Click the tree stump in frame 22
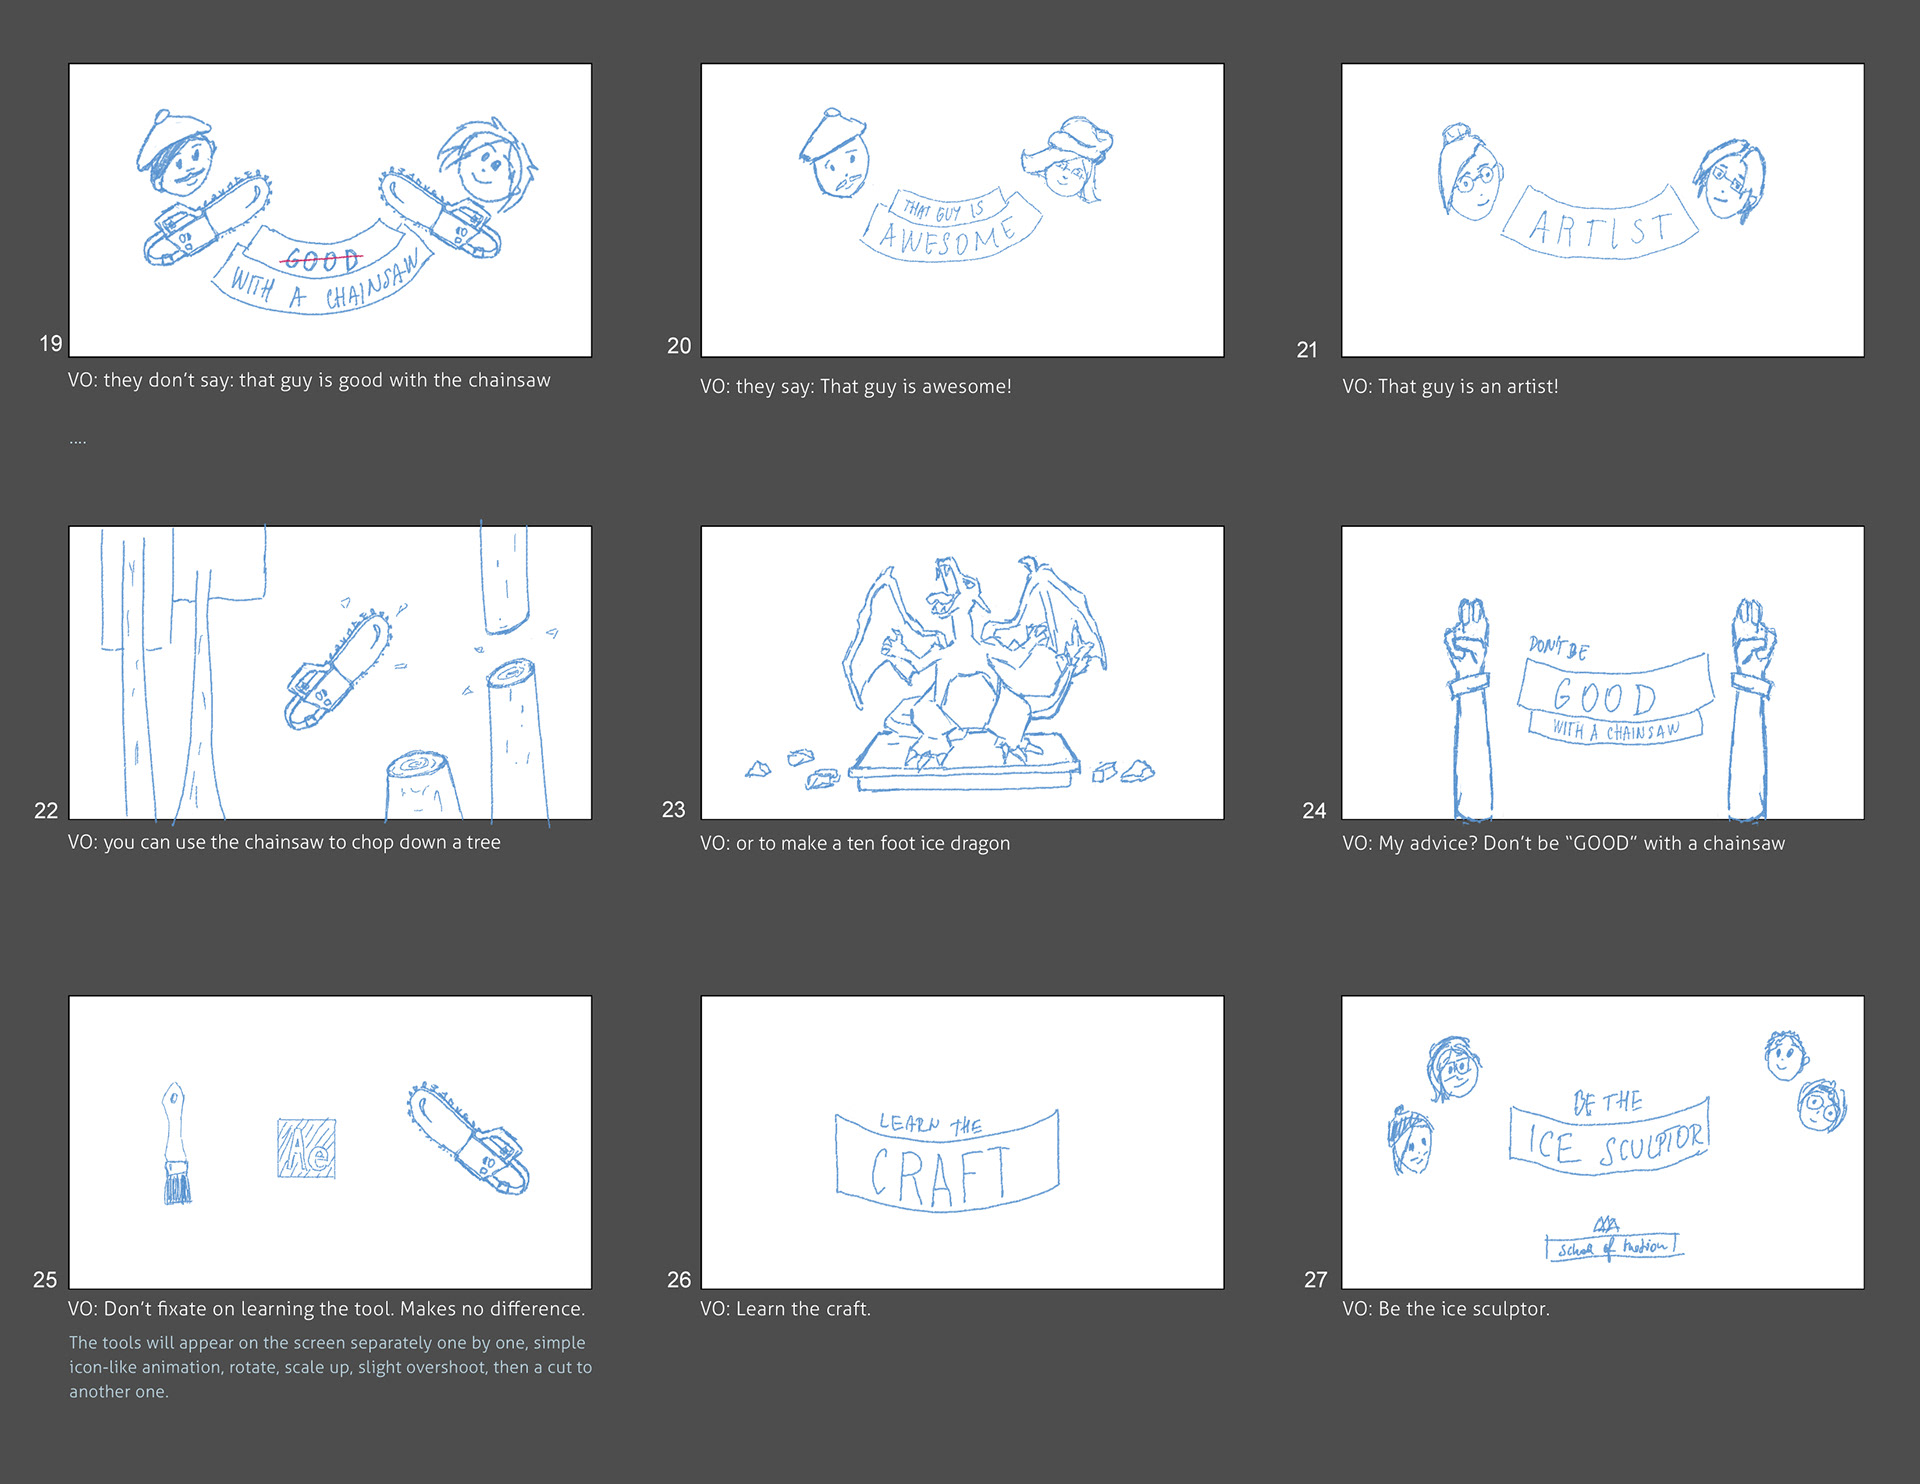Image resolution: width=1920 pixels, height=1484 pixels. 424,786
